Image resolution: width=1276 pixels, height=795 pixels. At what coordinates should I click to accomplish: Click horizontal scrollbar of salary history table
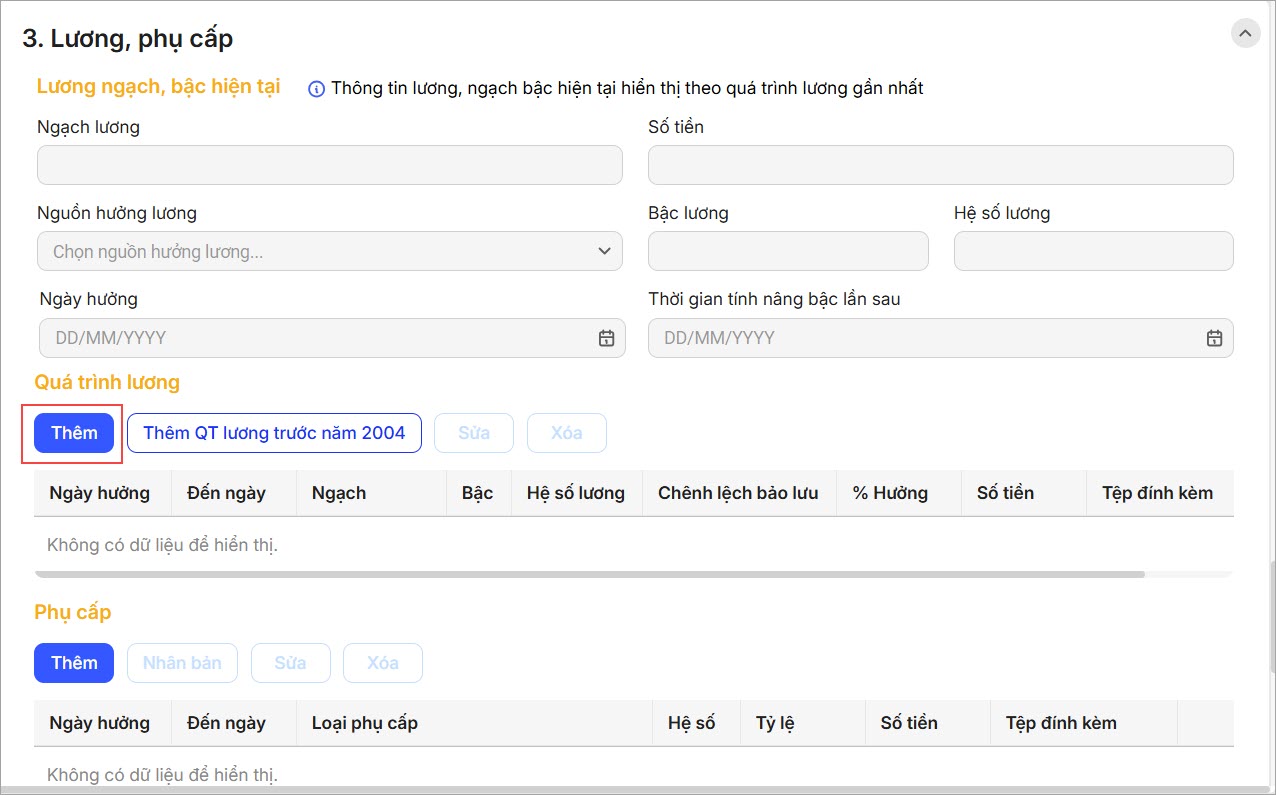pyautogui.click(x=589, y=575)
